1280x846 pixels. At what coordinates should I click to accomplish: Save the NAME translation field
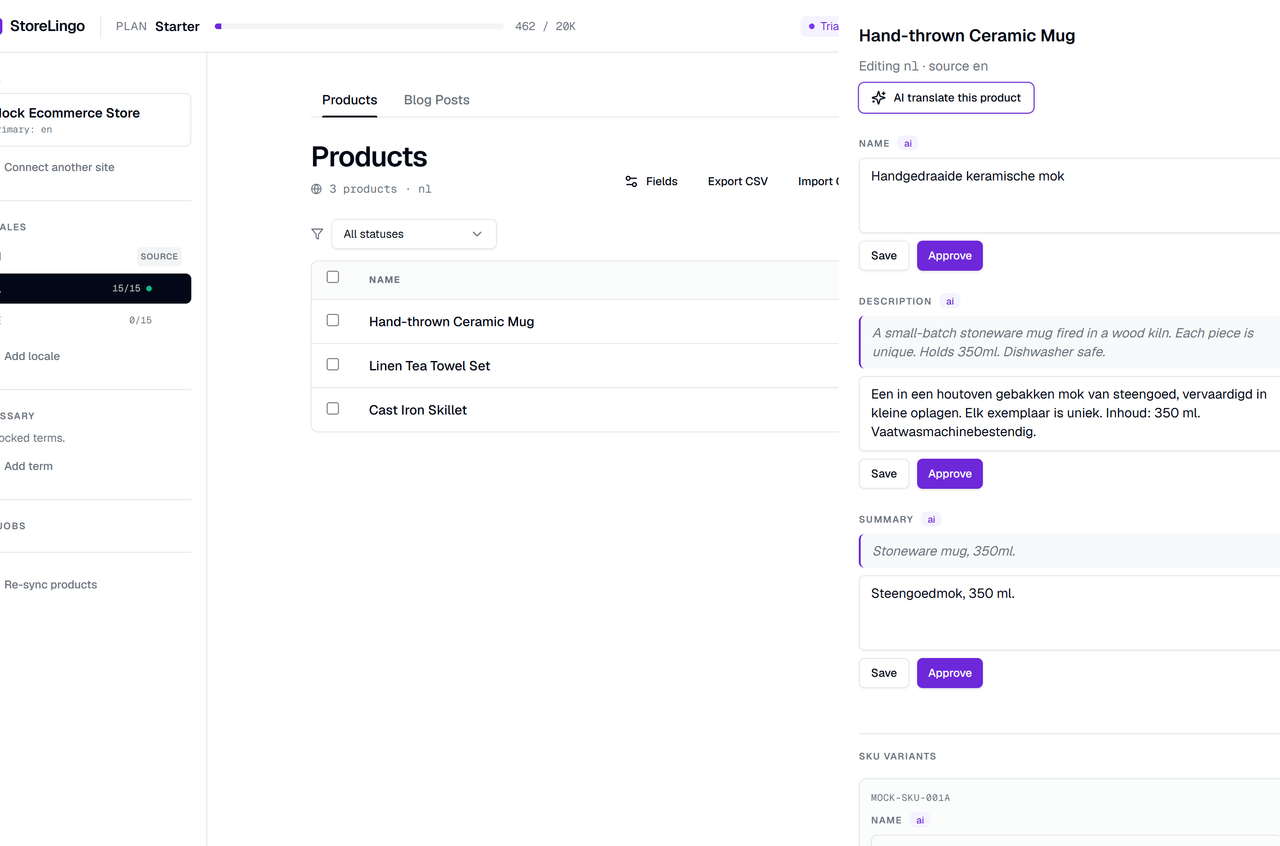[884, 256]
